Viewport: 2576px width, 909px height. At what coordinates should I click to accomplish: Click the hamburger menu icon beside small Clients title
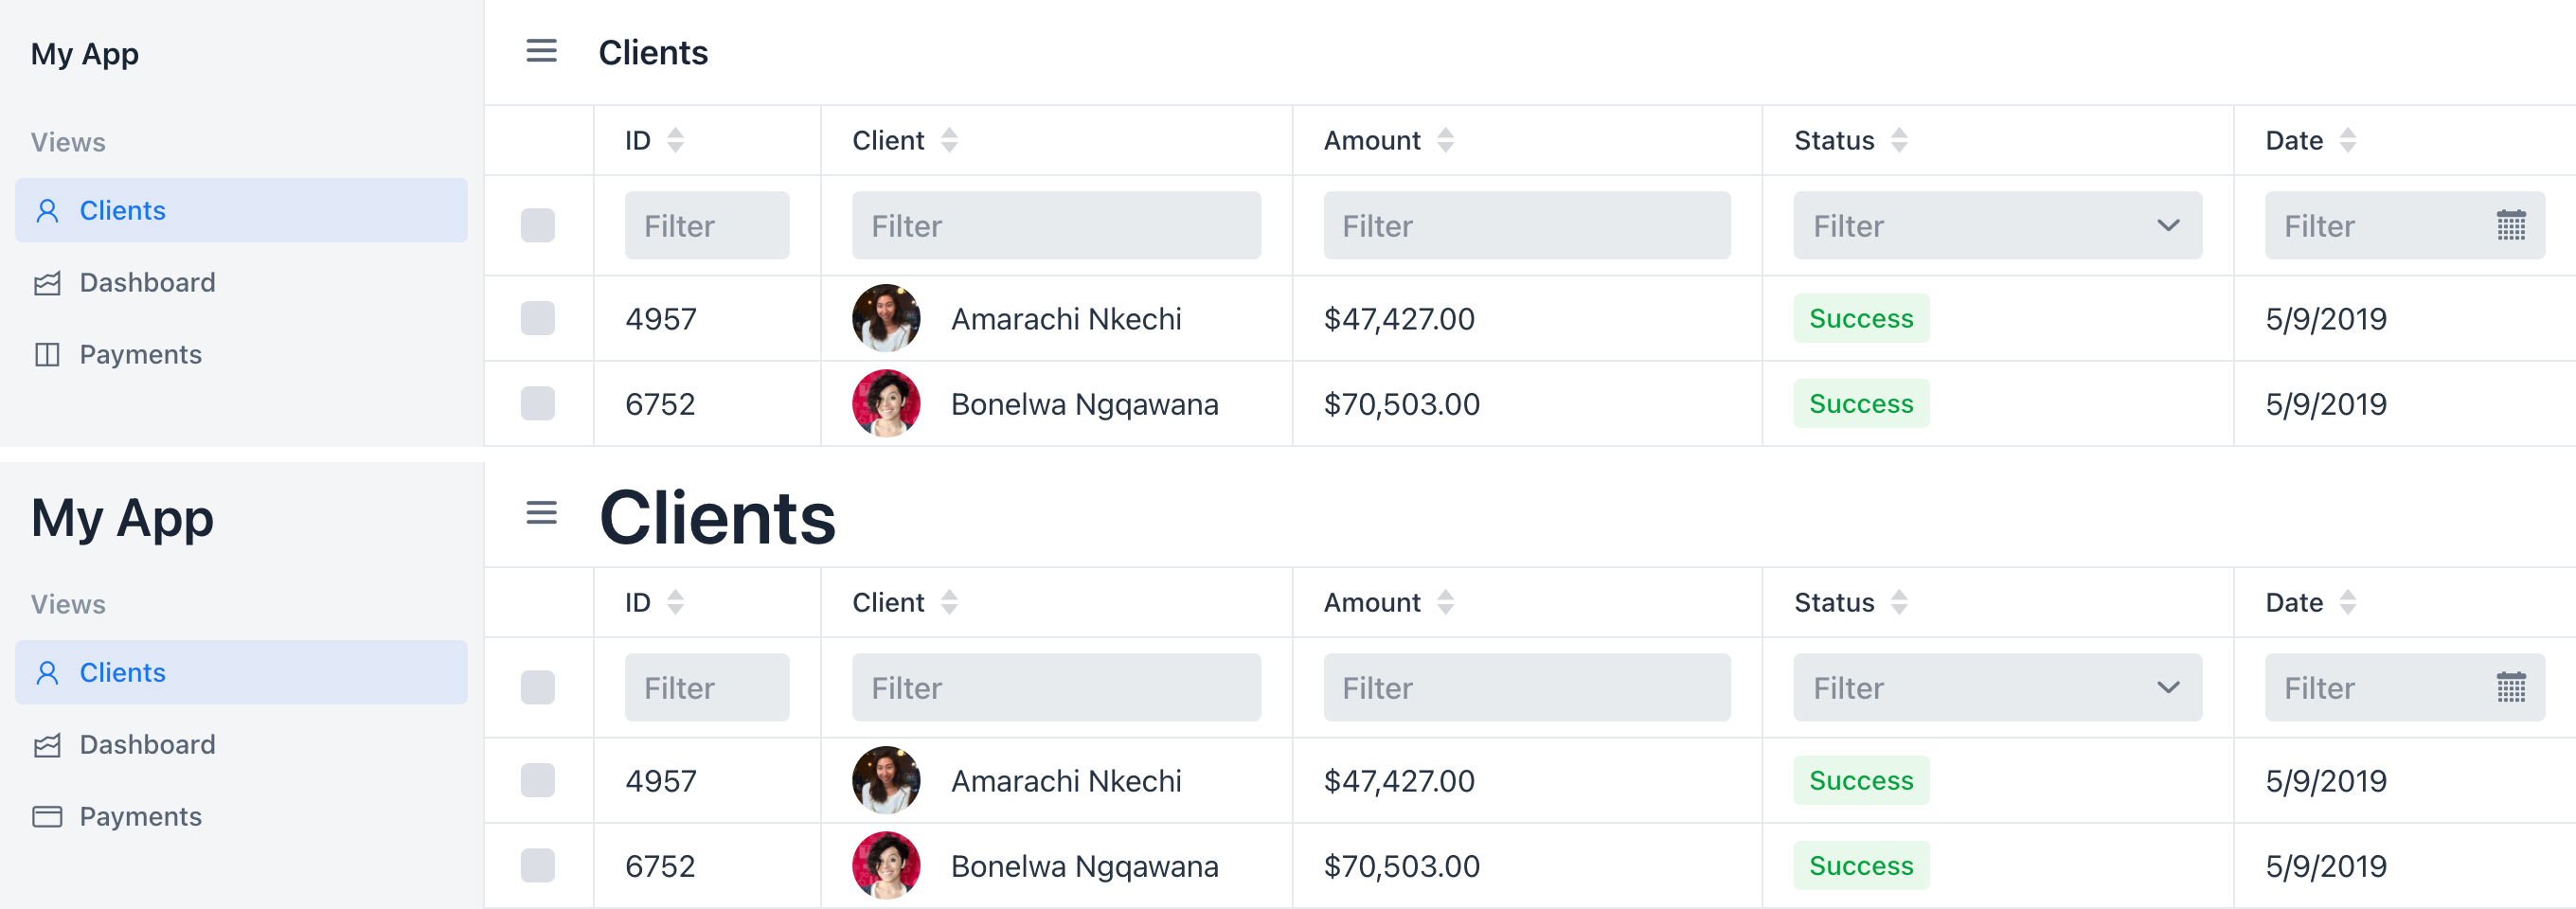point(541,51)
